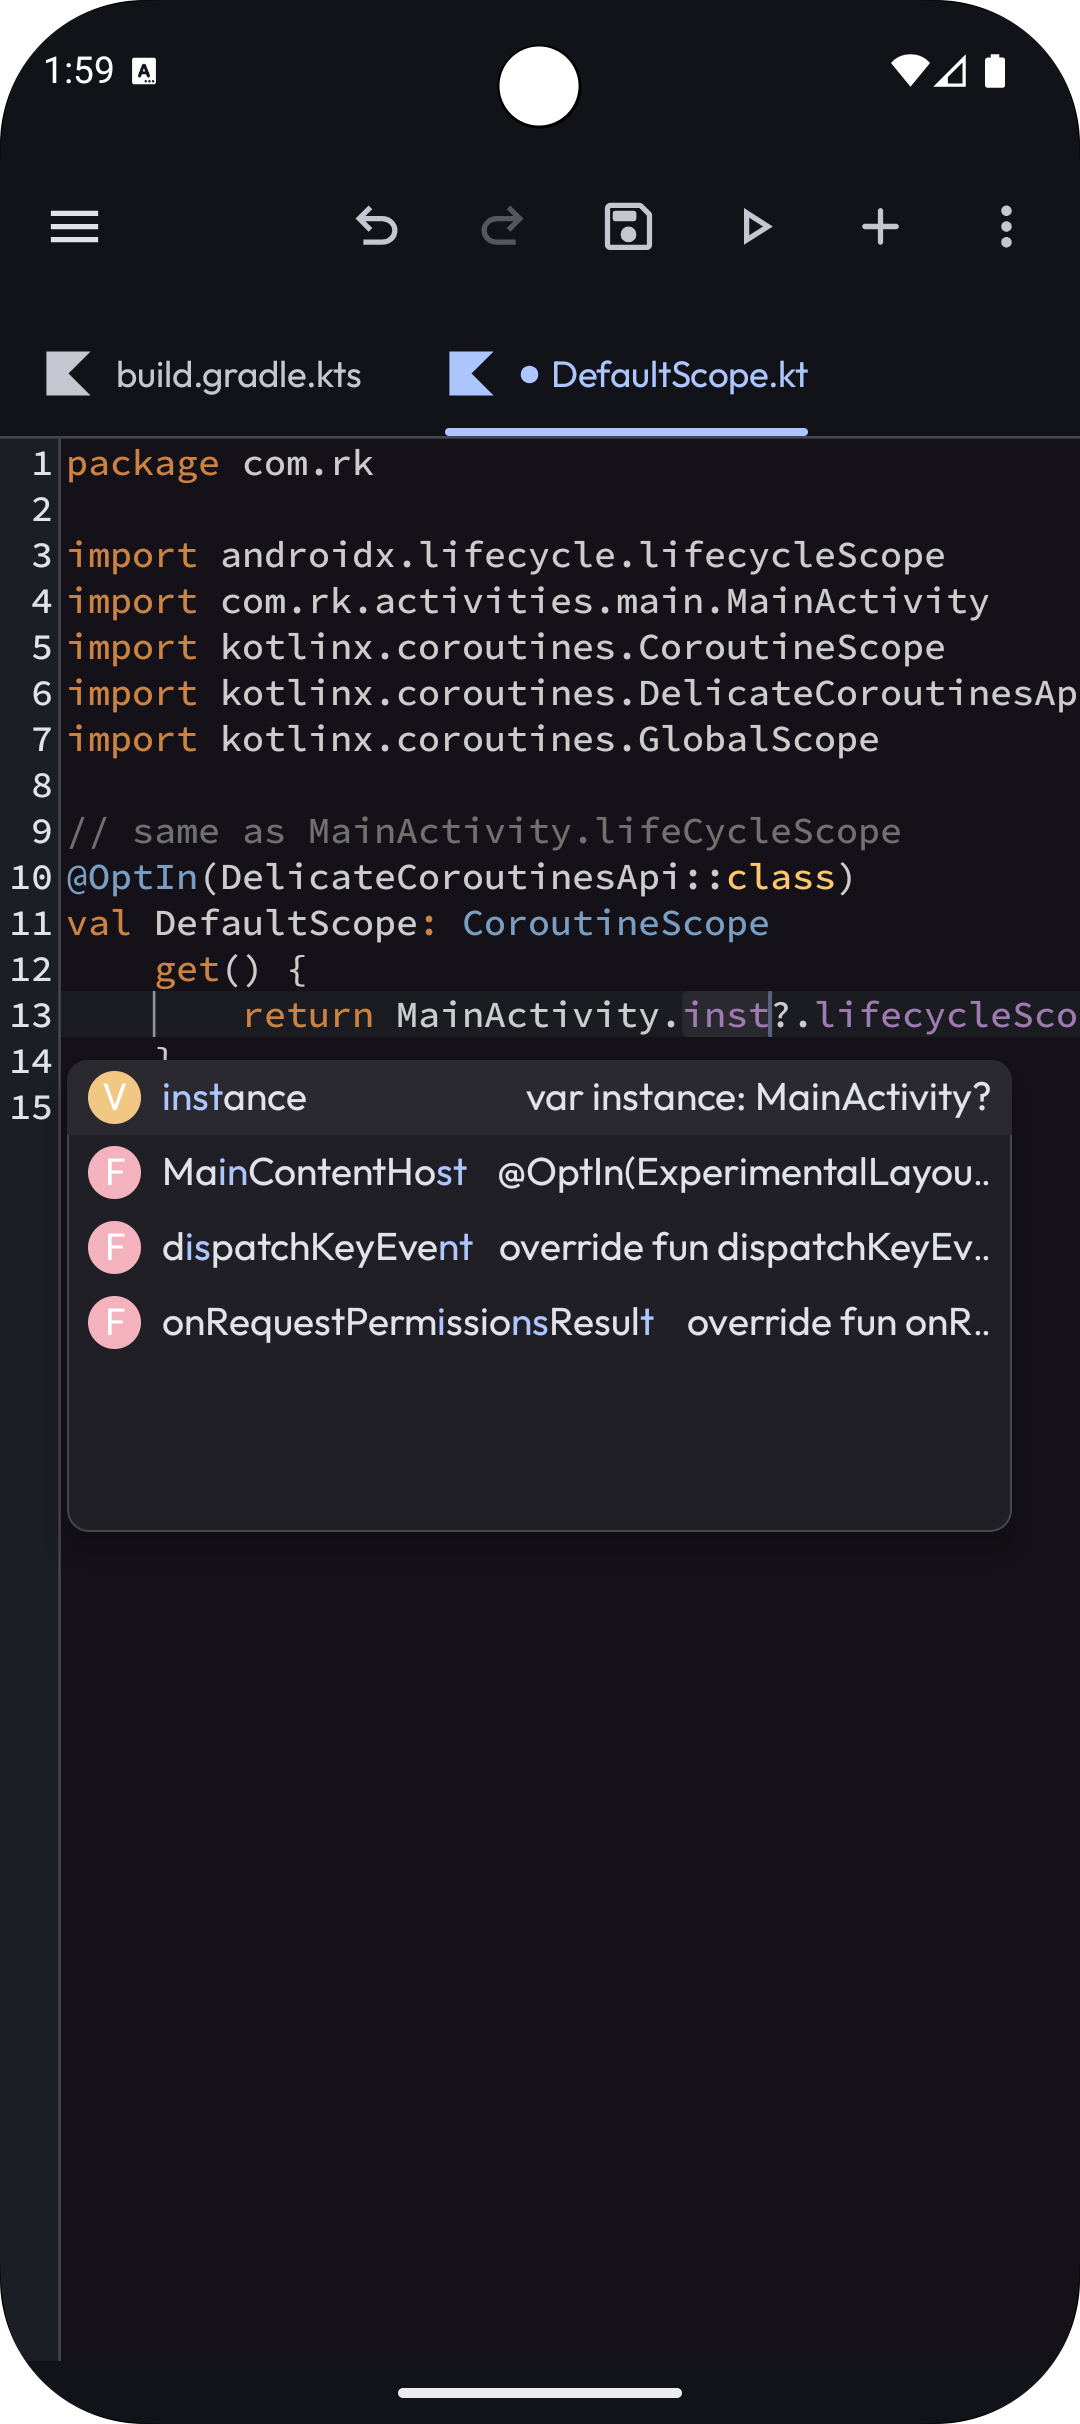Place cursor on 'package com.rk' line
Screen dimensions: 1080x2424
(220, 464)
